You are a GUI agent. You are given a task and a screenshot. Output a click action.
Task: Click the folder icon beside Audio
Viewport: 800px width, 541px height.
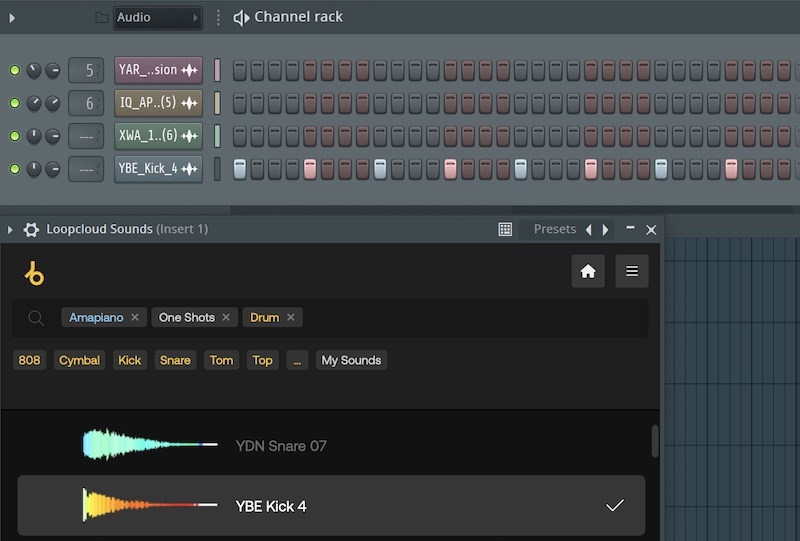tap(102, 18)
